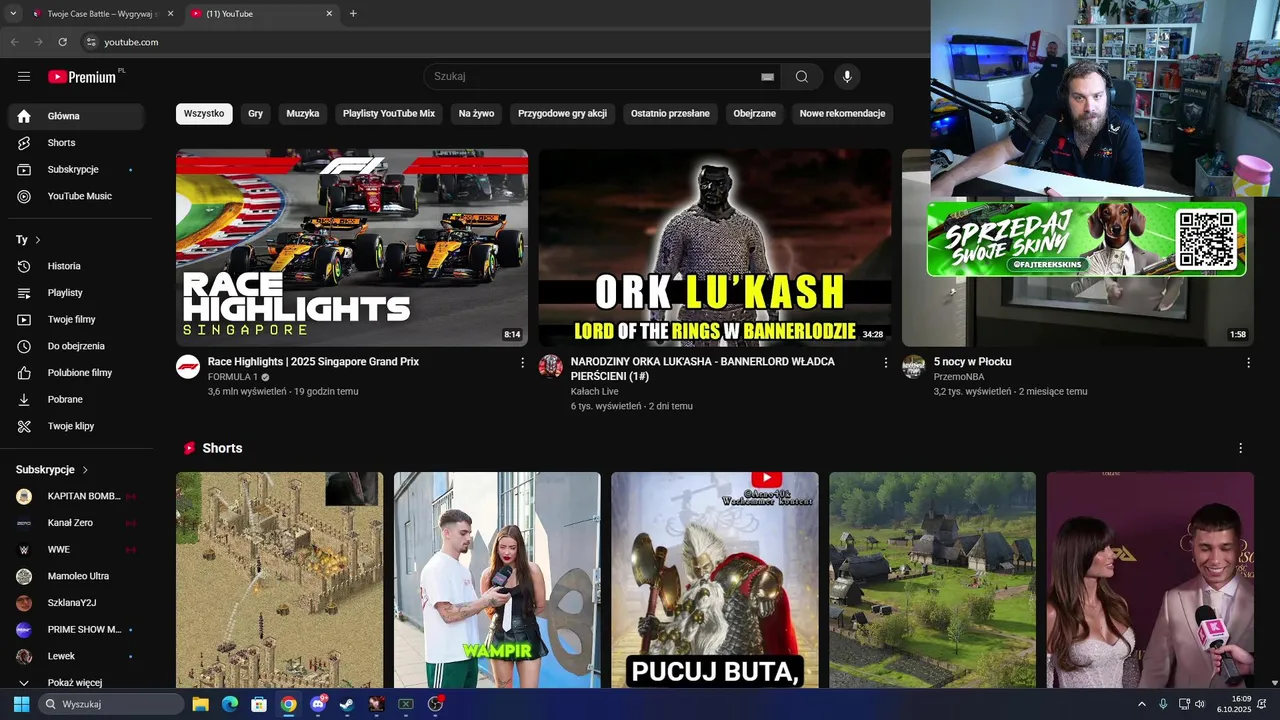Screen dimensions: 1280x720
Task: Open Formula 1 channel avatar
Action: (x=188, y=366)
